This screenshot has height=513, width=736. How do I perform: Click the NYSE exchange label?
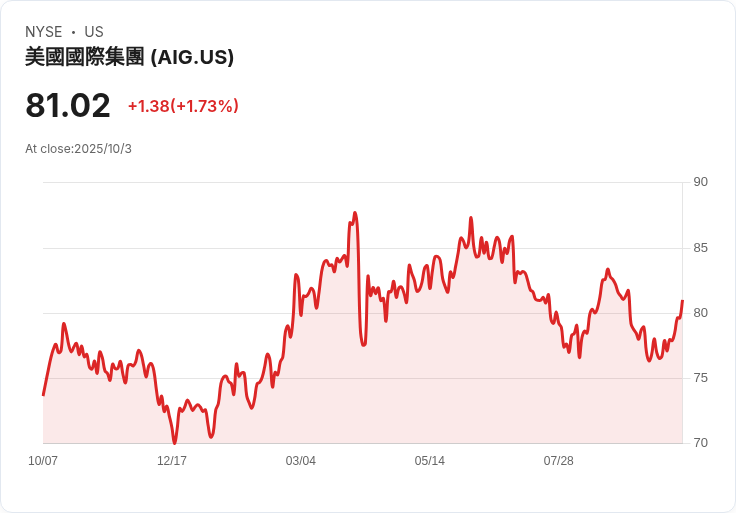point(44,32)
